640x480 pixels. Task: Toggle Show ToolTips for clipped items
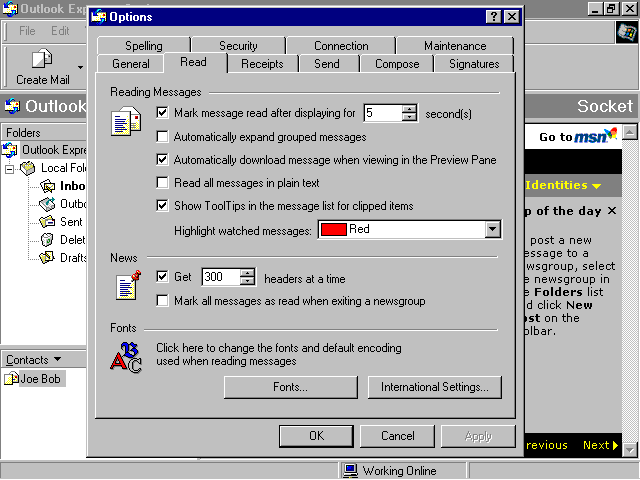click(162, 205)
